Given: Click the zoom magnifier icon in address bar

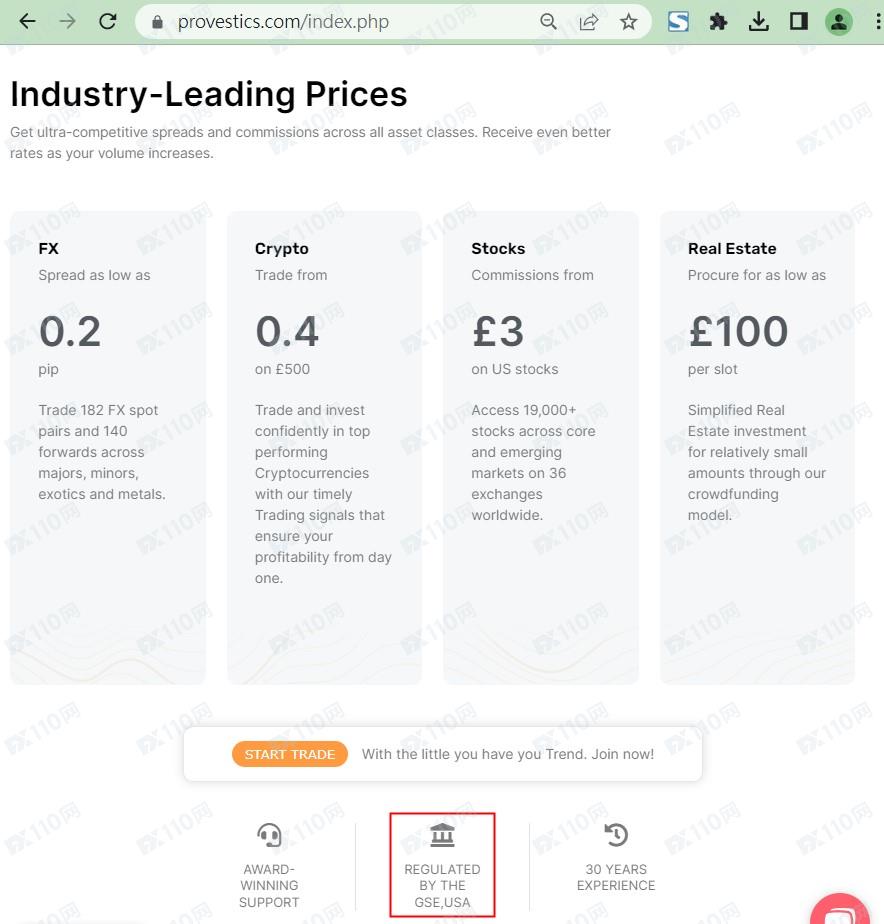Looking at the screenshot, I should [x=548, y=21].
